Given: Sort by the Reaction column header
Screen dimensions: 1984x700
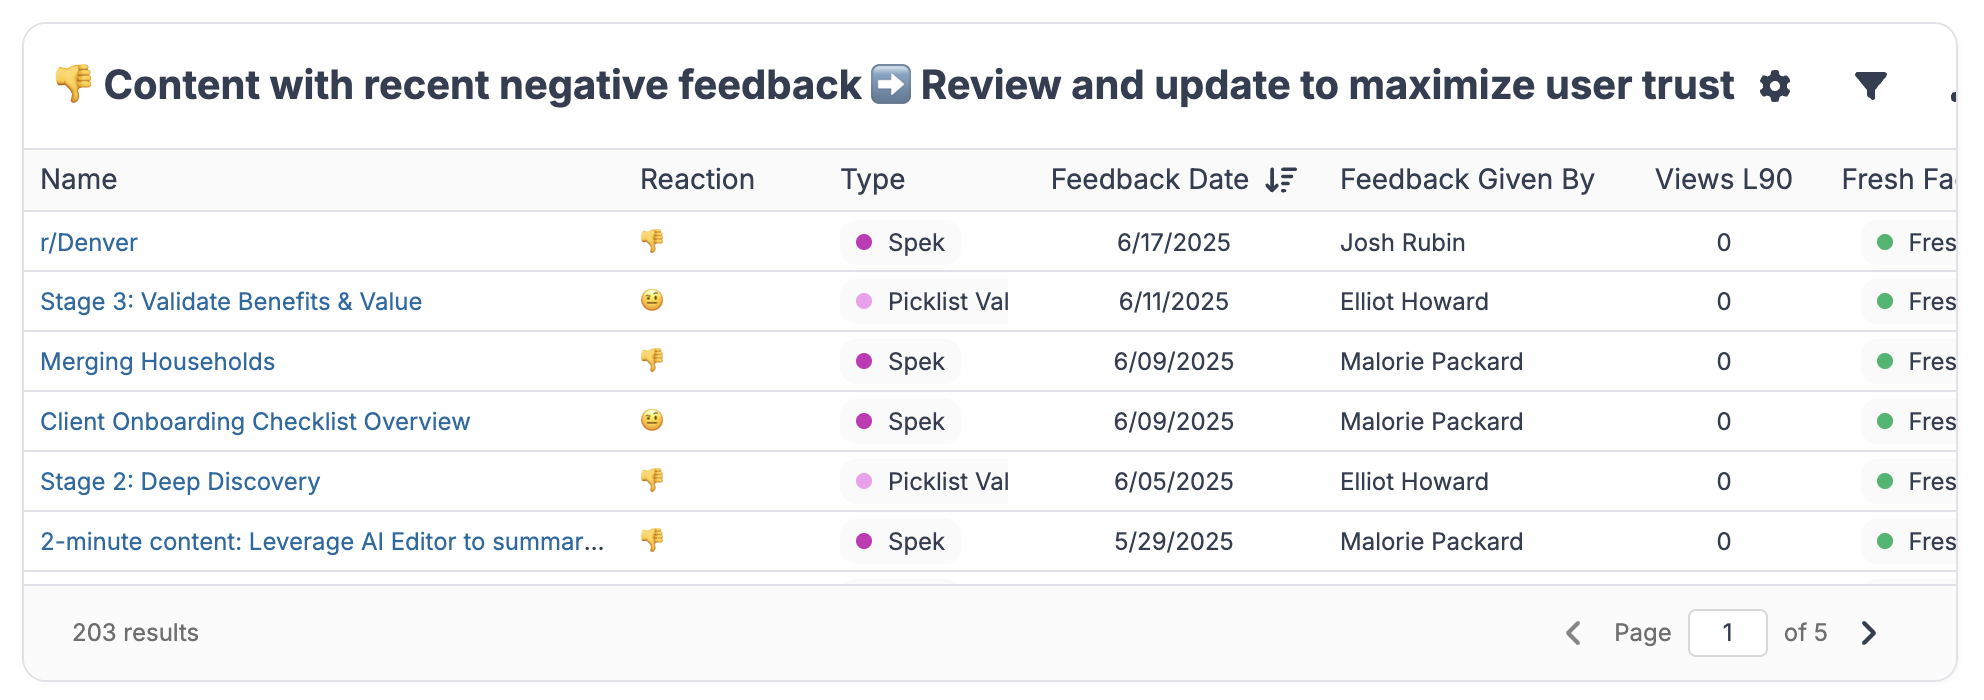Looking at the screenshot, I should pos(697,180).
